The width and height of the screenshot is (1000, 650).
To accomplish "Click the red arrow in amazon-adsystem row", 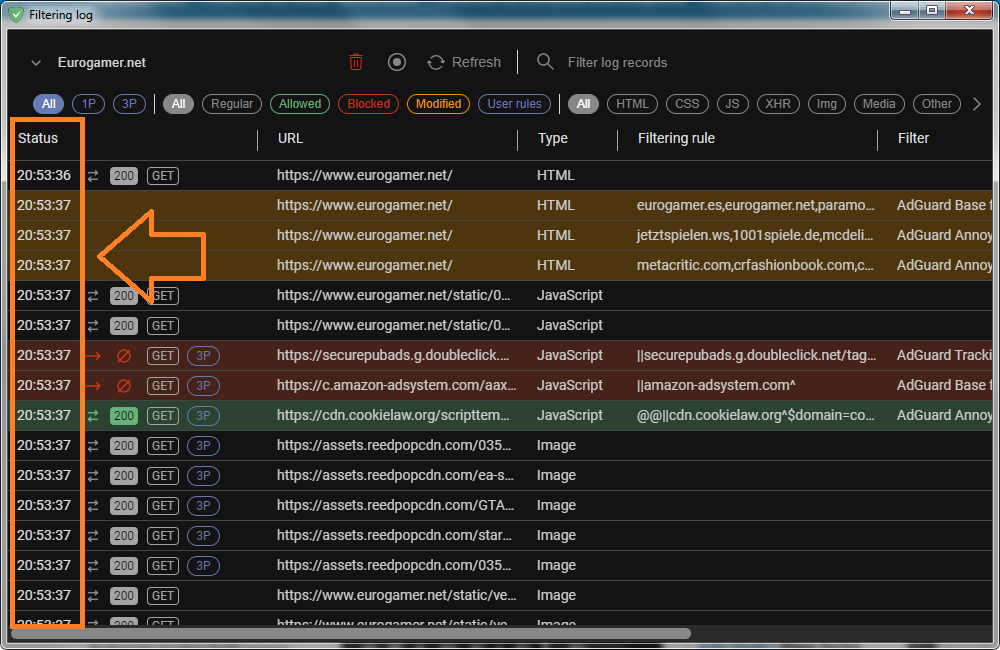I will tap(94, 386).
